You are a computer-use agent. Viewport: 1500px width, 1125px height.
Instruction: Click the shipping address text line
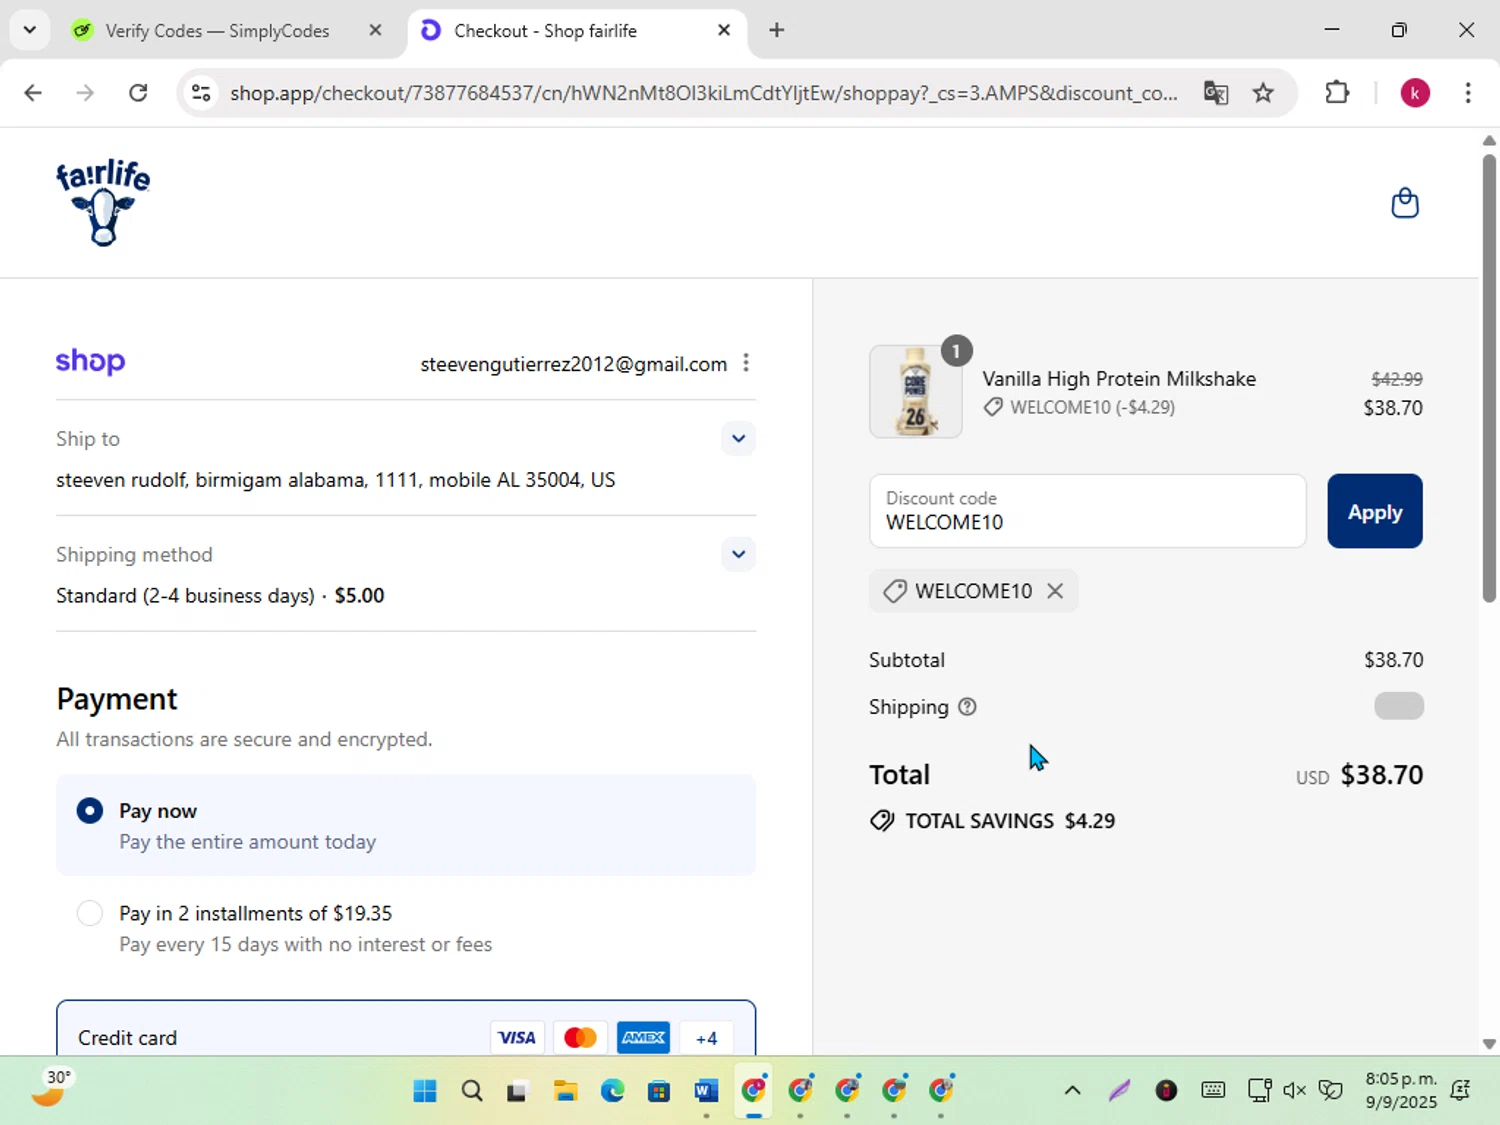(x=336, y=480)
